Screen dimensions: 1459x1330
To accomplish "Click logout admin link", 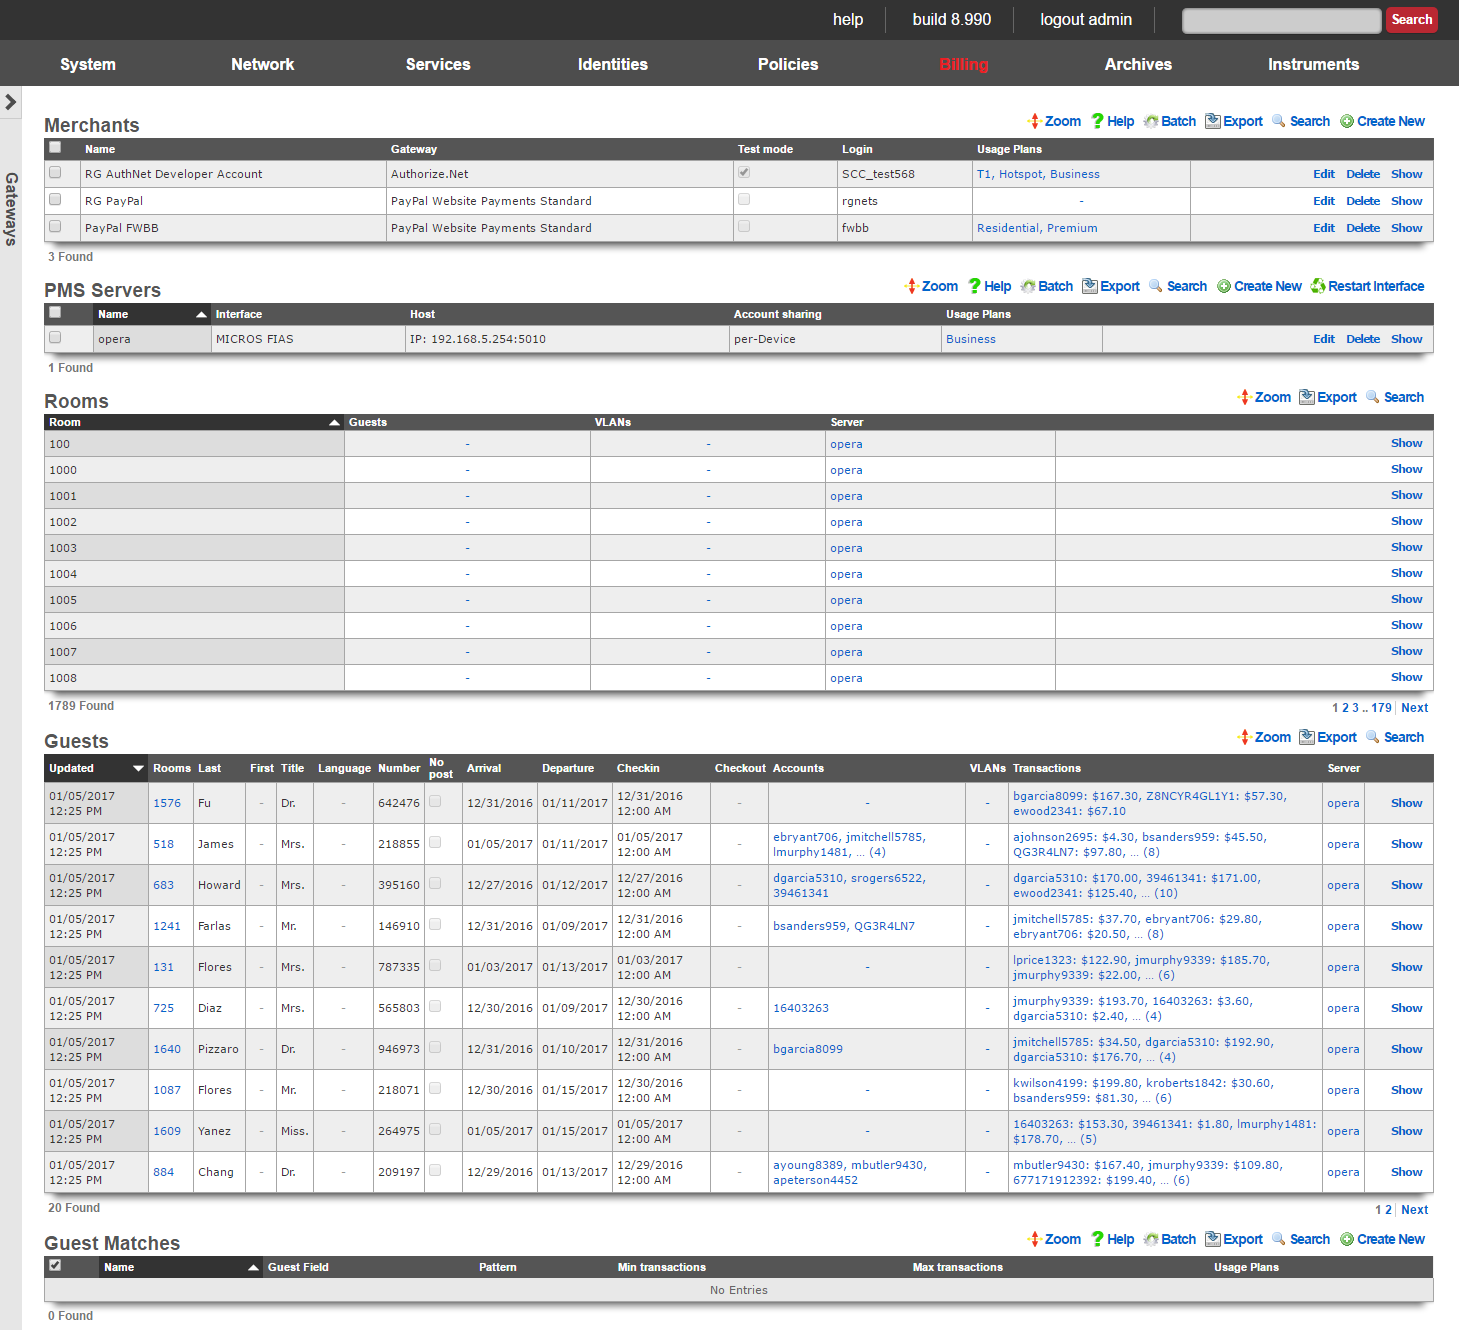I will point(1085,20).
